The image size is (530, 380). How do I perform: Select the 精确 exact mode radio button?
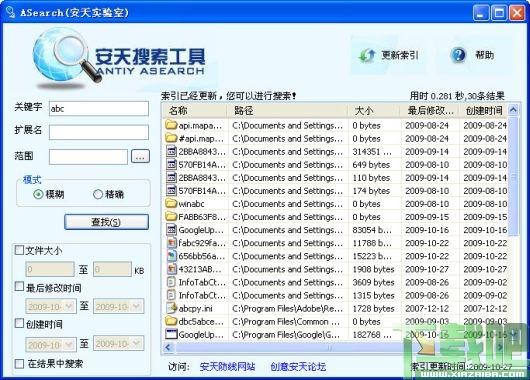(98, 194)
